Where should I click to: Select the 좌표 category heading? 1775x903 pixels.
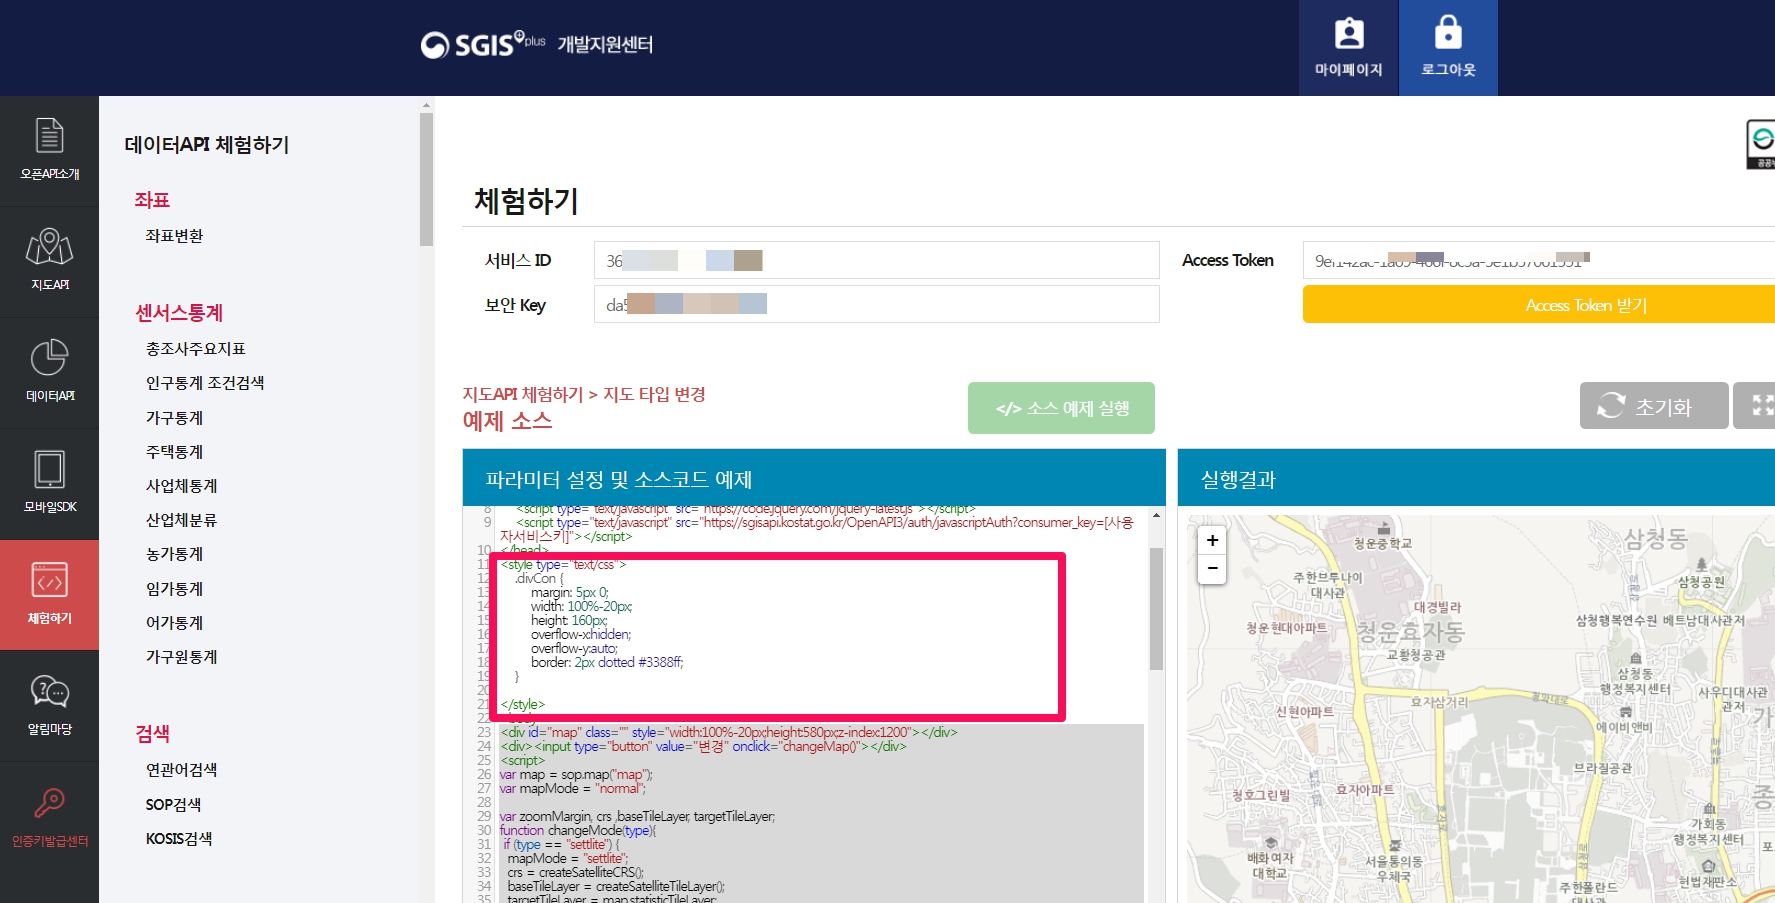click(152, 200)
